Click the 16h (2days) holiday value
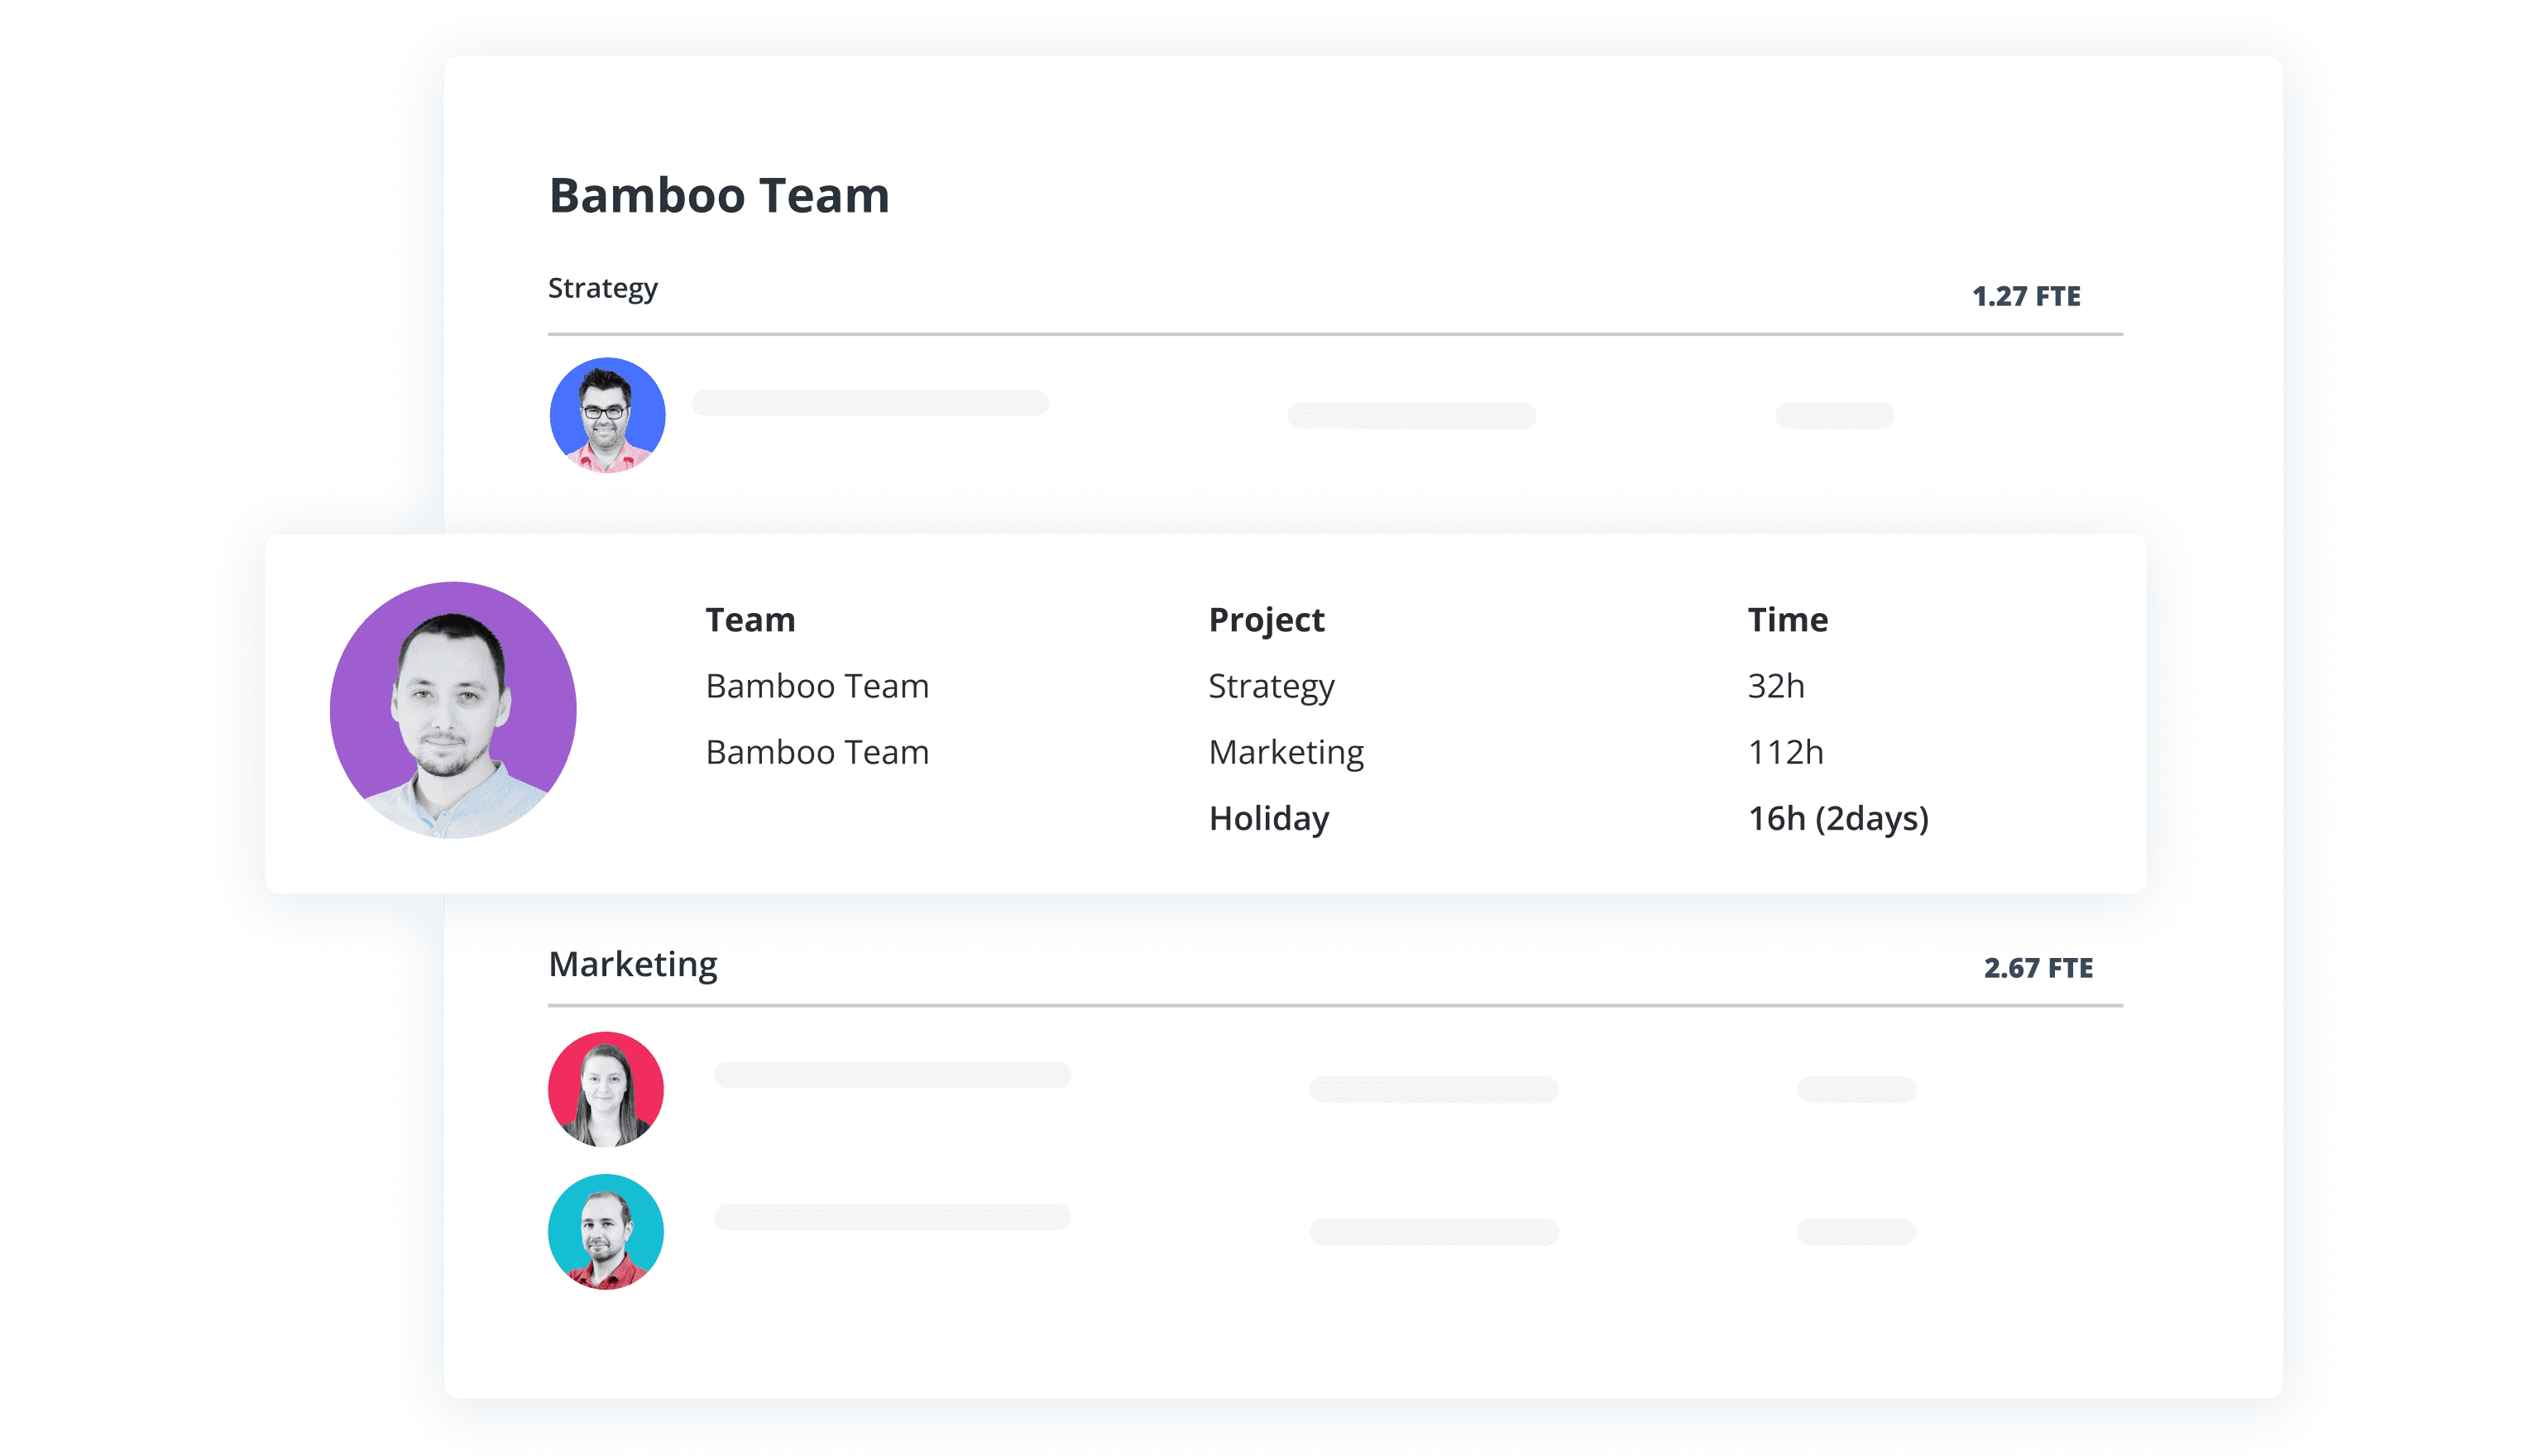The image size is (2548, 1456). tap(1838, 819)
